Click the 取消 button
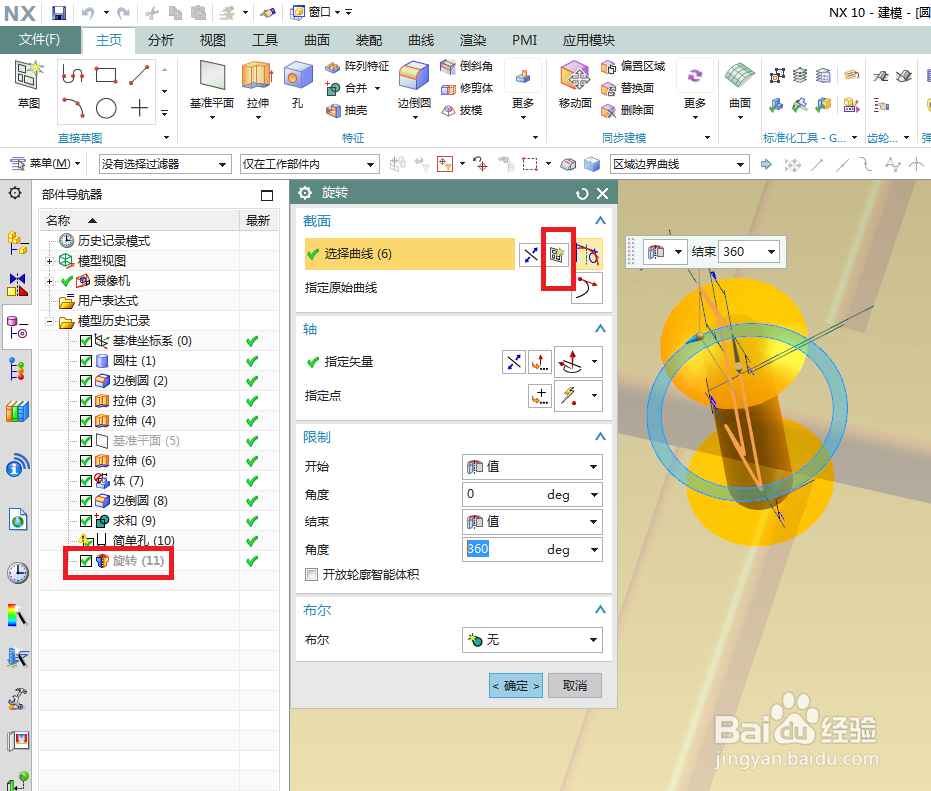Image resolution: width=931 pixels, height=791 pixels. [575, 686]
